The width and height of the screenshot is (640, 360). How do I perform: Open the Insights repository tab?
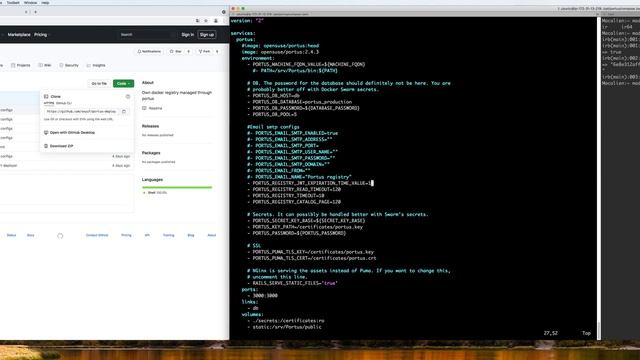(x=96, y=65)
